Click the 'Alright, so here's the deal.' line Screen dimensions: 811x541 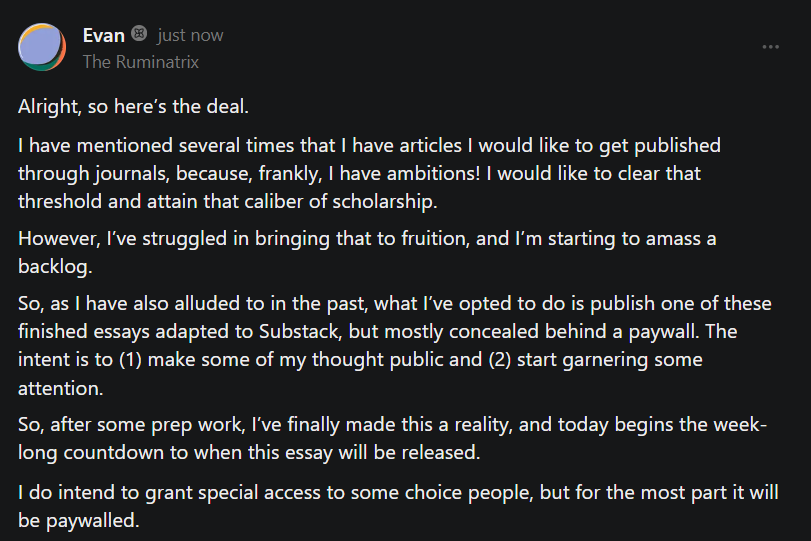point(133,107)
